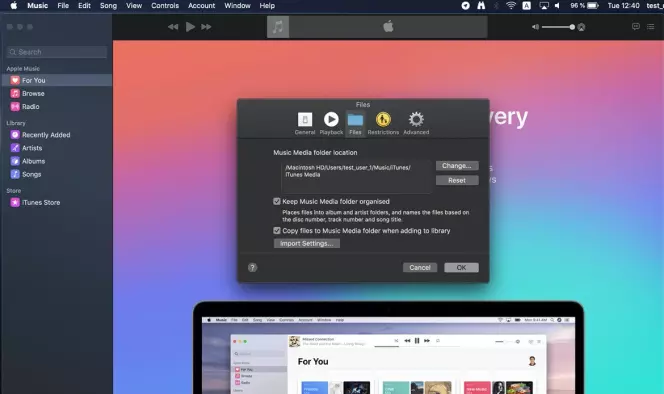Image resolution: width=664 pixels, height=394 pixels.
Task: Open the Music app menu
Action: click(x=38, y=6)
